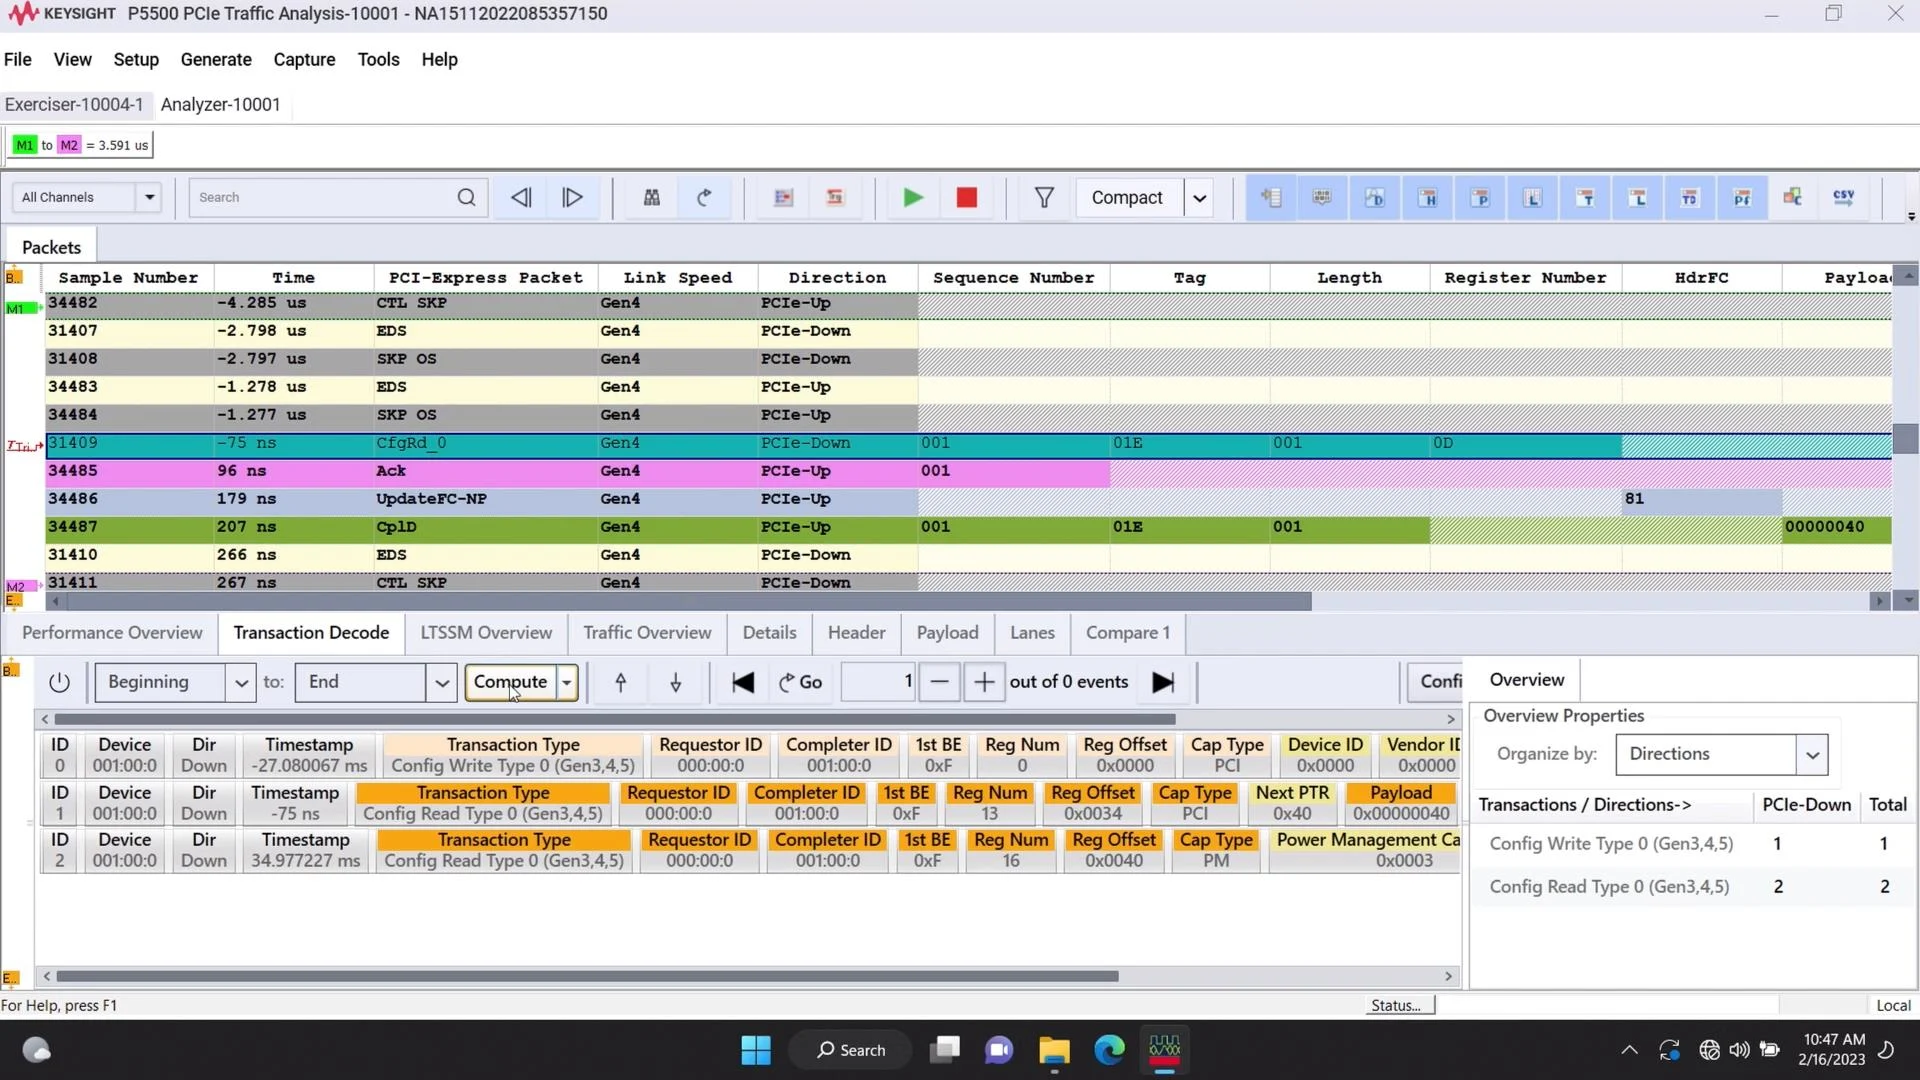Viewport: 1920px width, 1080px height.
Task: Click the second red marker toolbar icon
Action: click(835, 197)
